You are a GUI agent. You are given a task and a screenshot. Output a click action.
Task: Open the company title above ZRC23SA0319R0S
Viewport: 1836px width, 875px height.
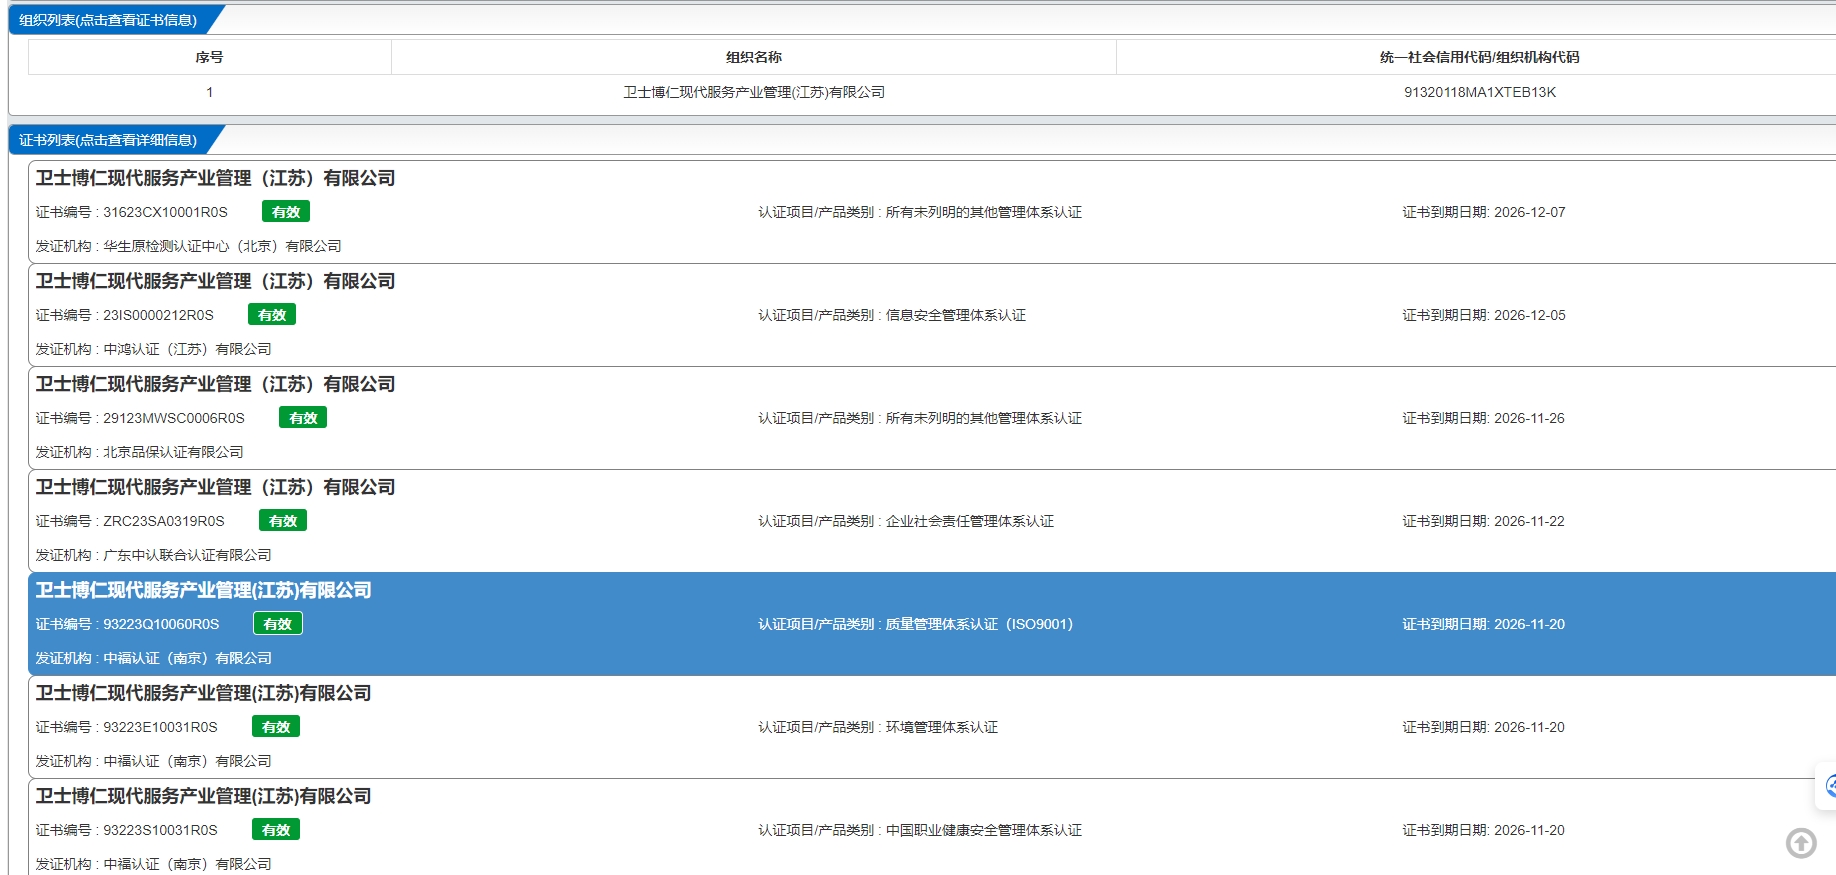tap(215, 487)
